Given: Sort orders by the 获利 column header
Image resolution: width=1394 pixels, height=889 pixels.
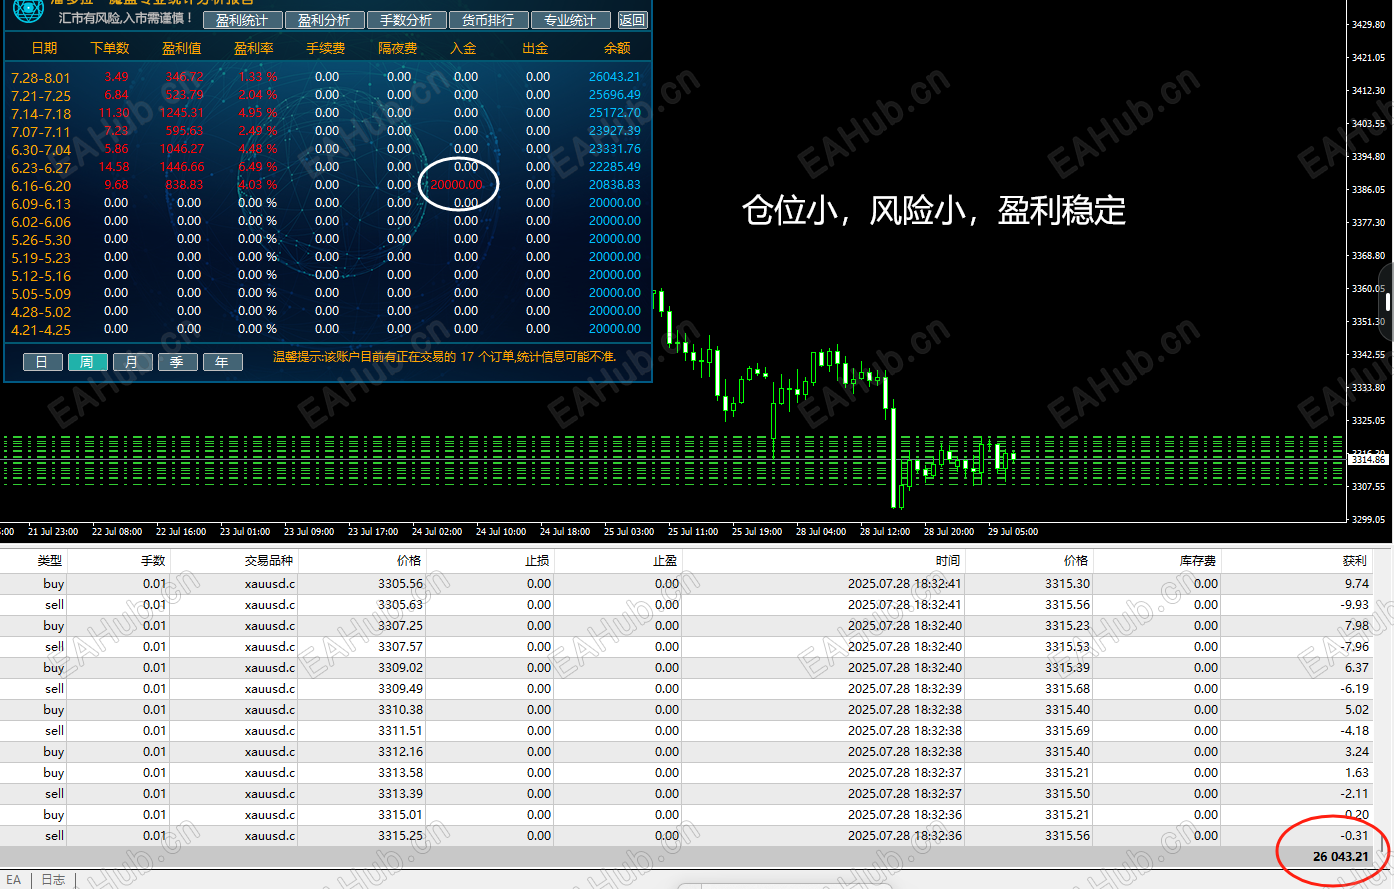Looking at the screenshot, I should 1355,561.
